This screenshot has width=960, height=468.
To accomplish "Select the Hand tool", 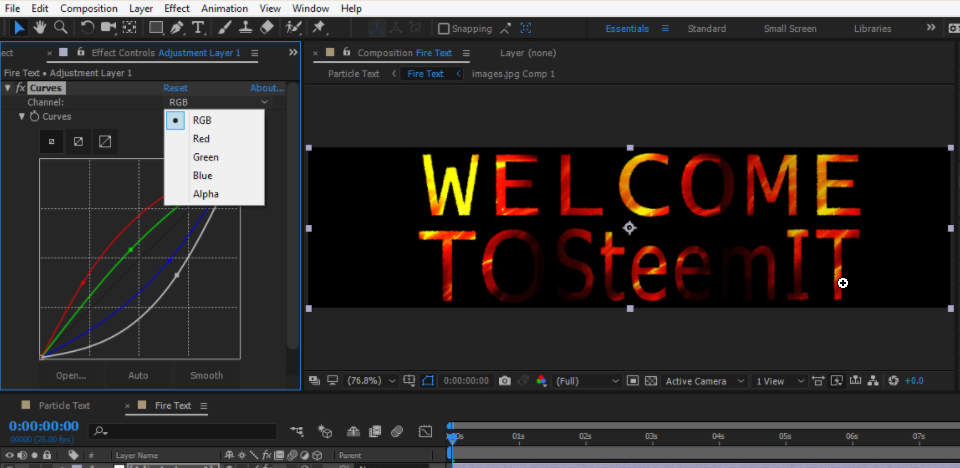I will point(40,28).
